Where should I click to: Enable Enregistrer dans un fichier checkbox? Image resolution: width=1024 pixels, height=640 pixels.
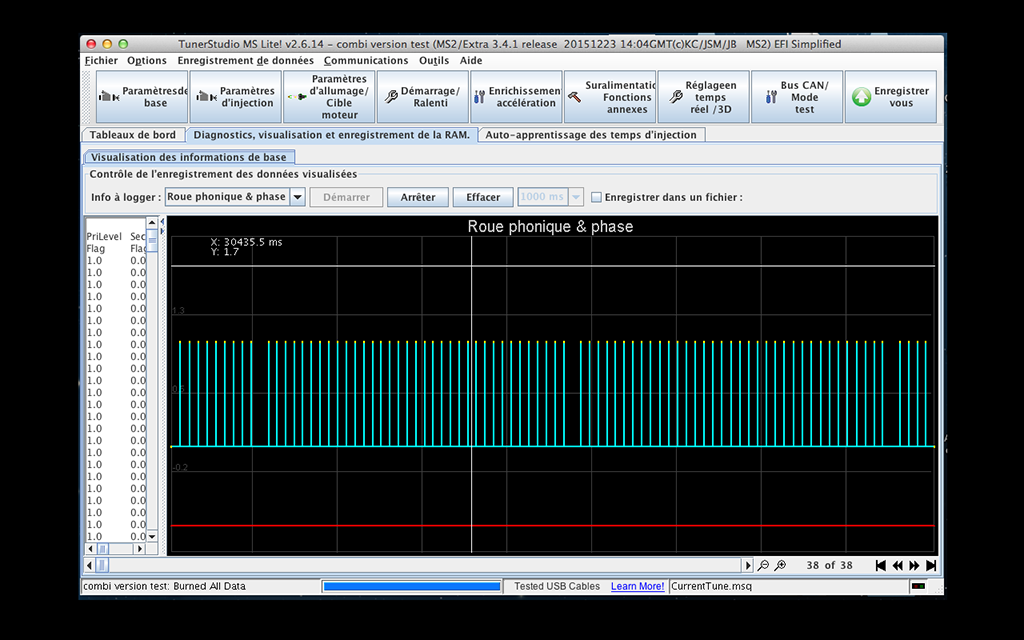pos(596,197)
